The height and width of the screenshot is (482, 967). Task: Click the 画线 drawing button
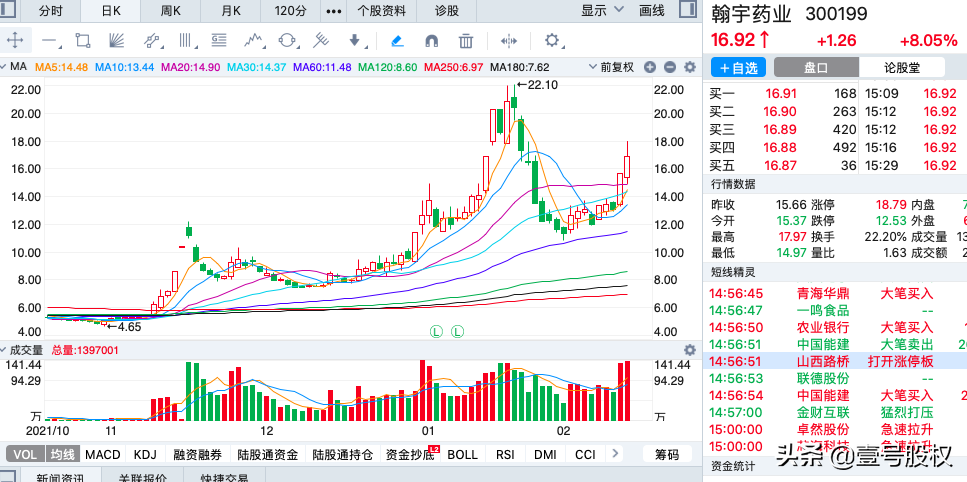point(652,10)
